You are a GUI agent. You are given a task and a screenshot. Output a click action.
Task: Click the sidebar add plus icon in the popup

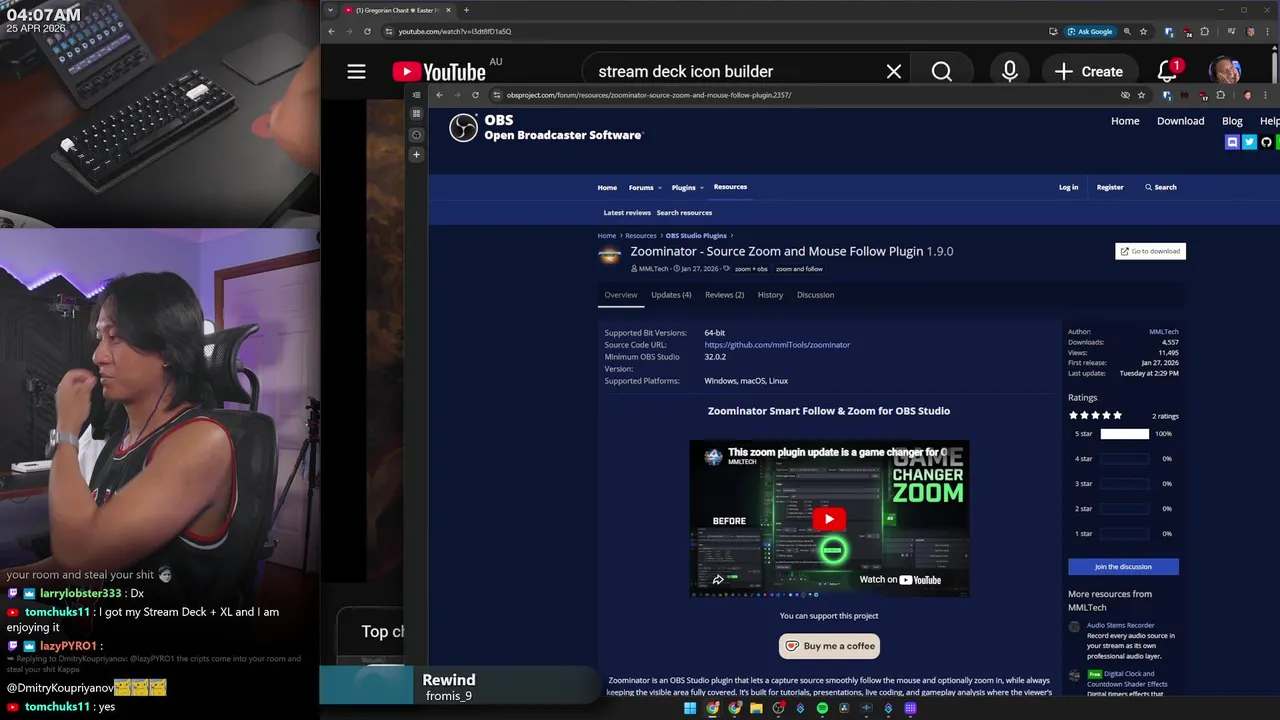click(416, 154)
